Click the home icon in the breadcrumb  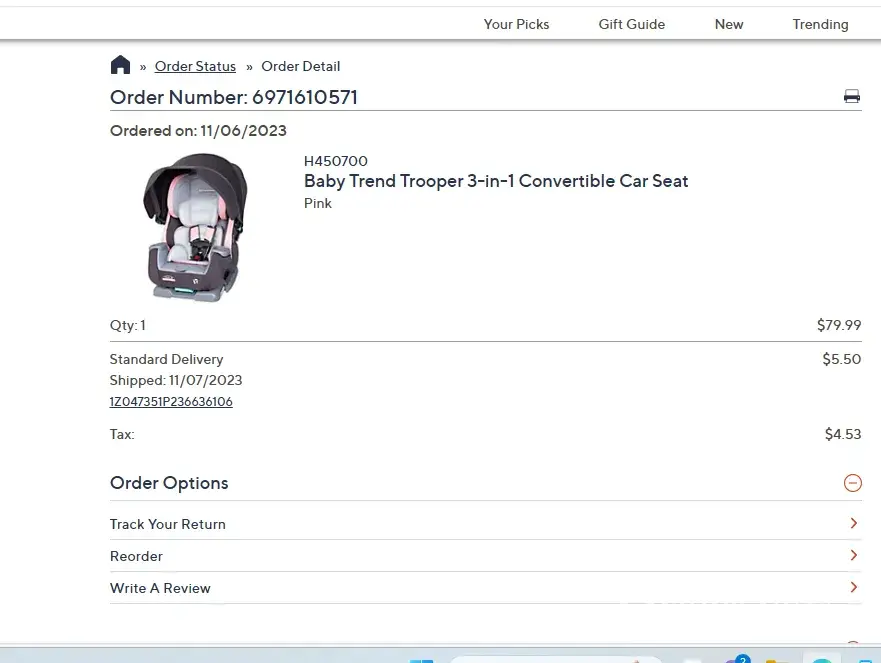click(x=120, y=65)
